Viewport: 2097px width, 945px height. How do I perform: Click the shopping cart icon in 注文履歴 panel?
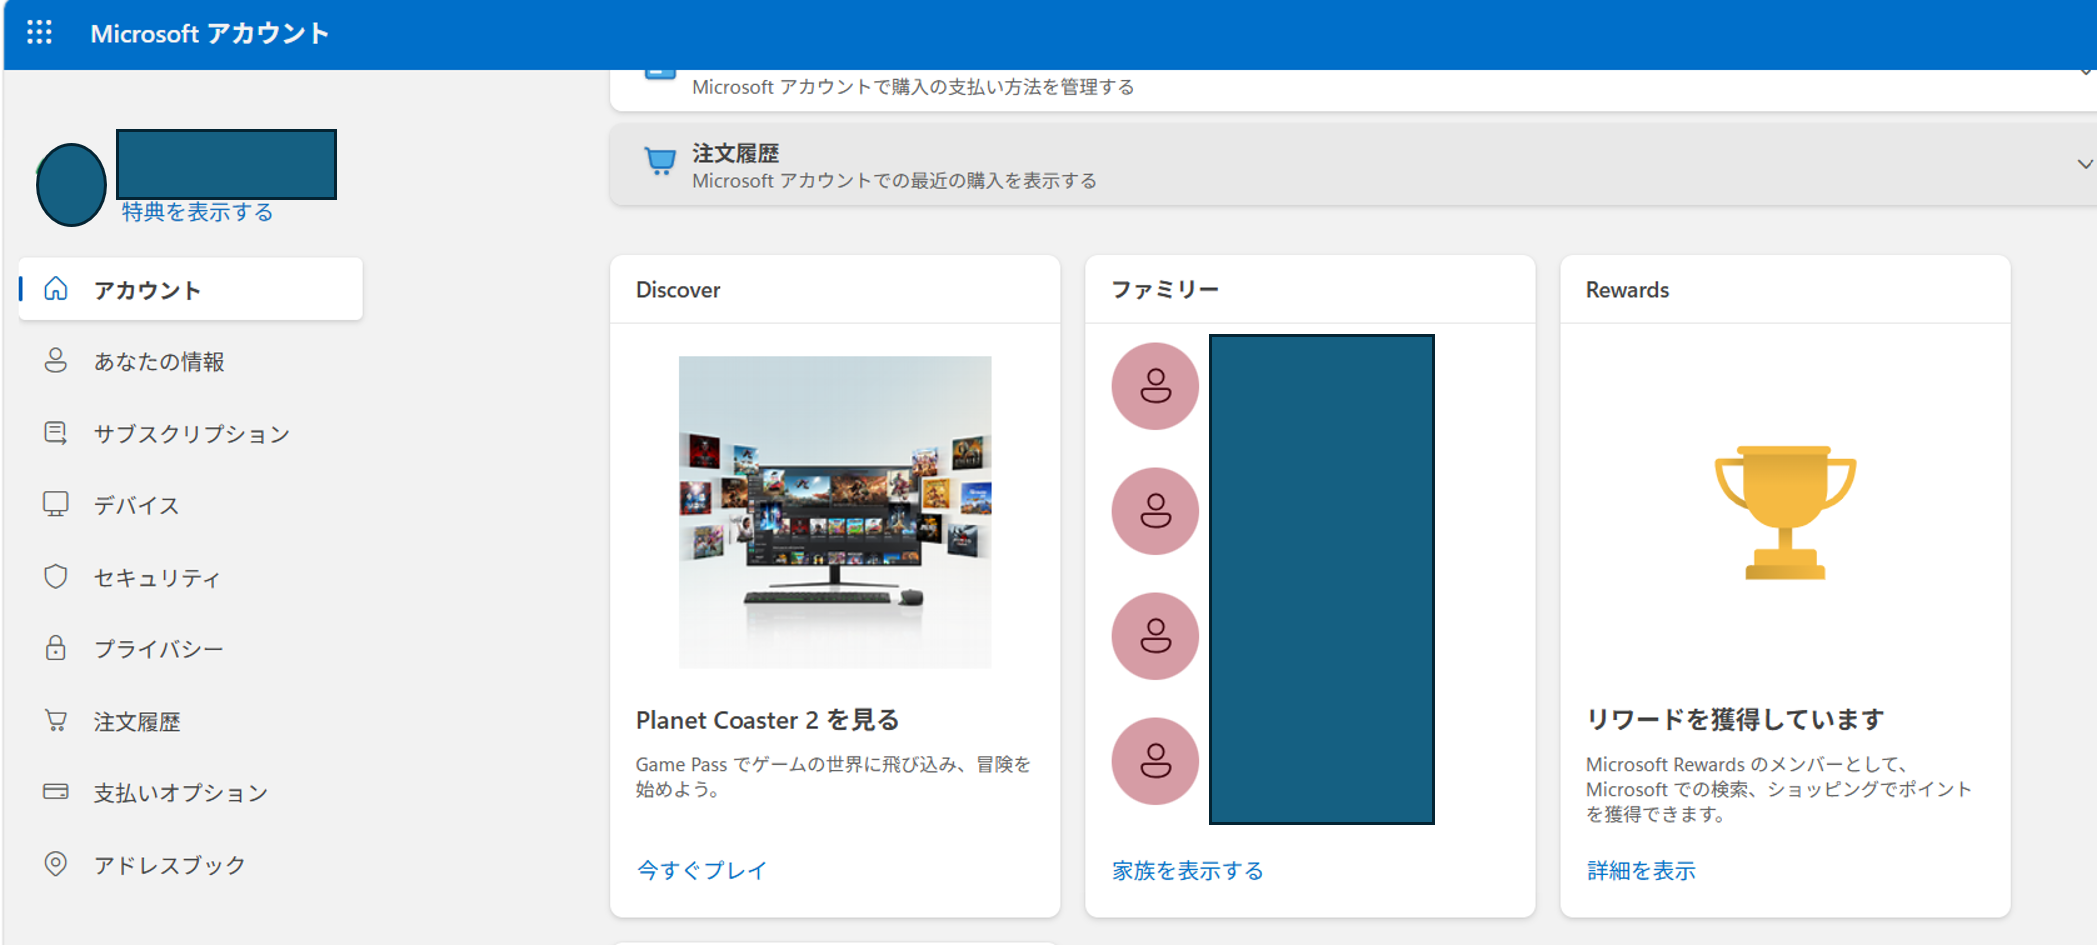click(x=660, y=161)
